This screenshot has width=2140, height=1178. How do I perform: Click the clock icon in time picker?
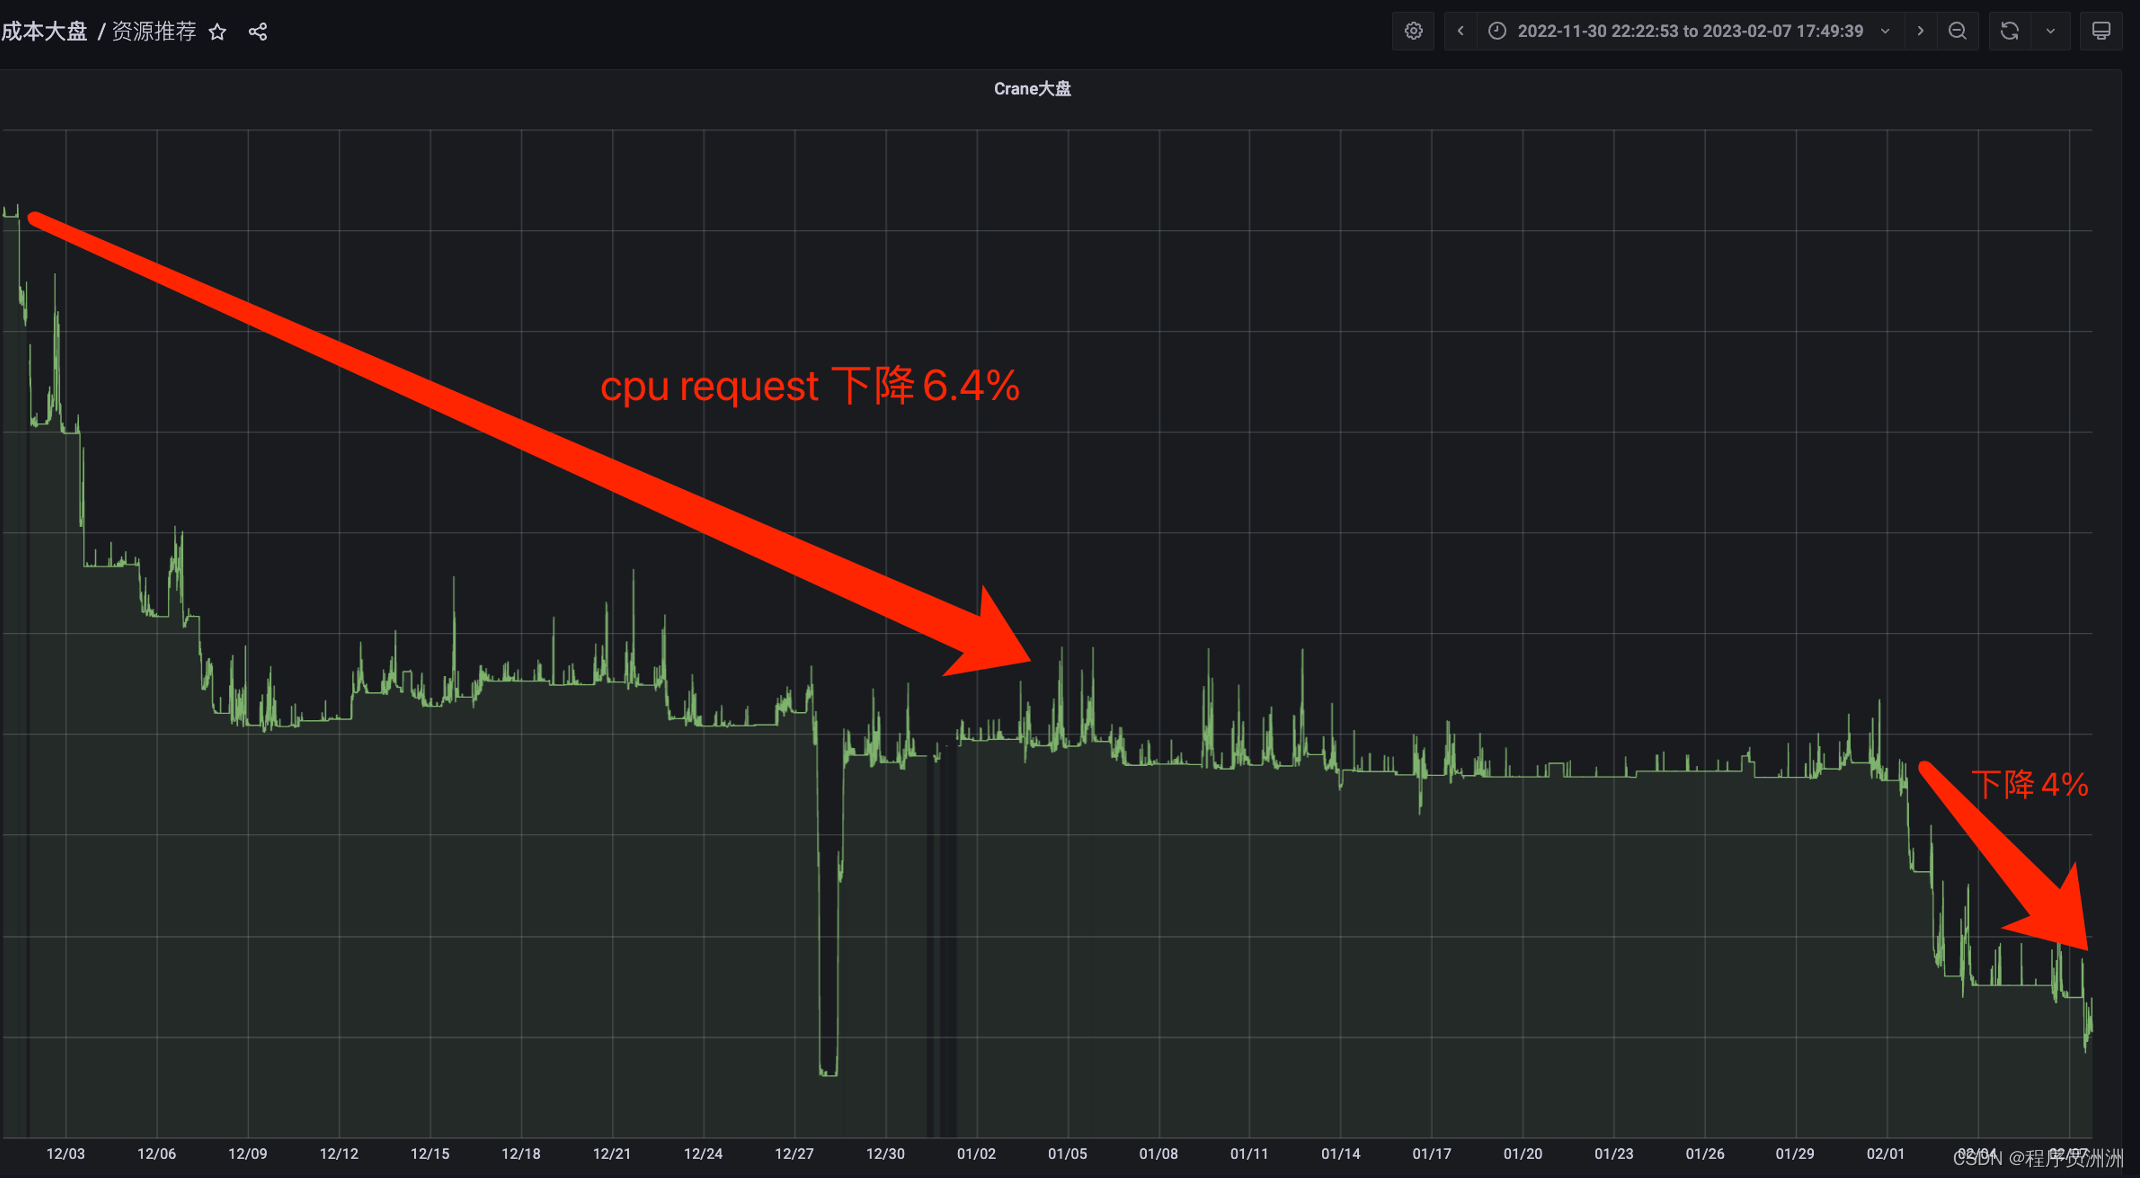point(1497,31)
